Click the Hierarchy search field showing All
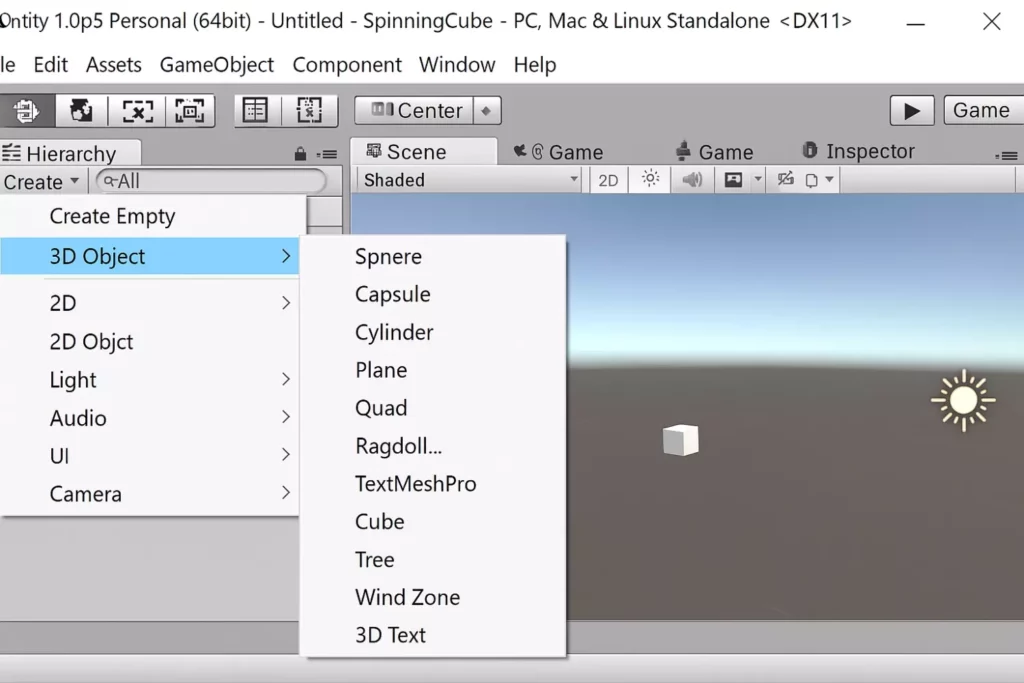 pos(211,181)
